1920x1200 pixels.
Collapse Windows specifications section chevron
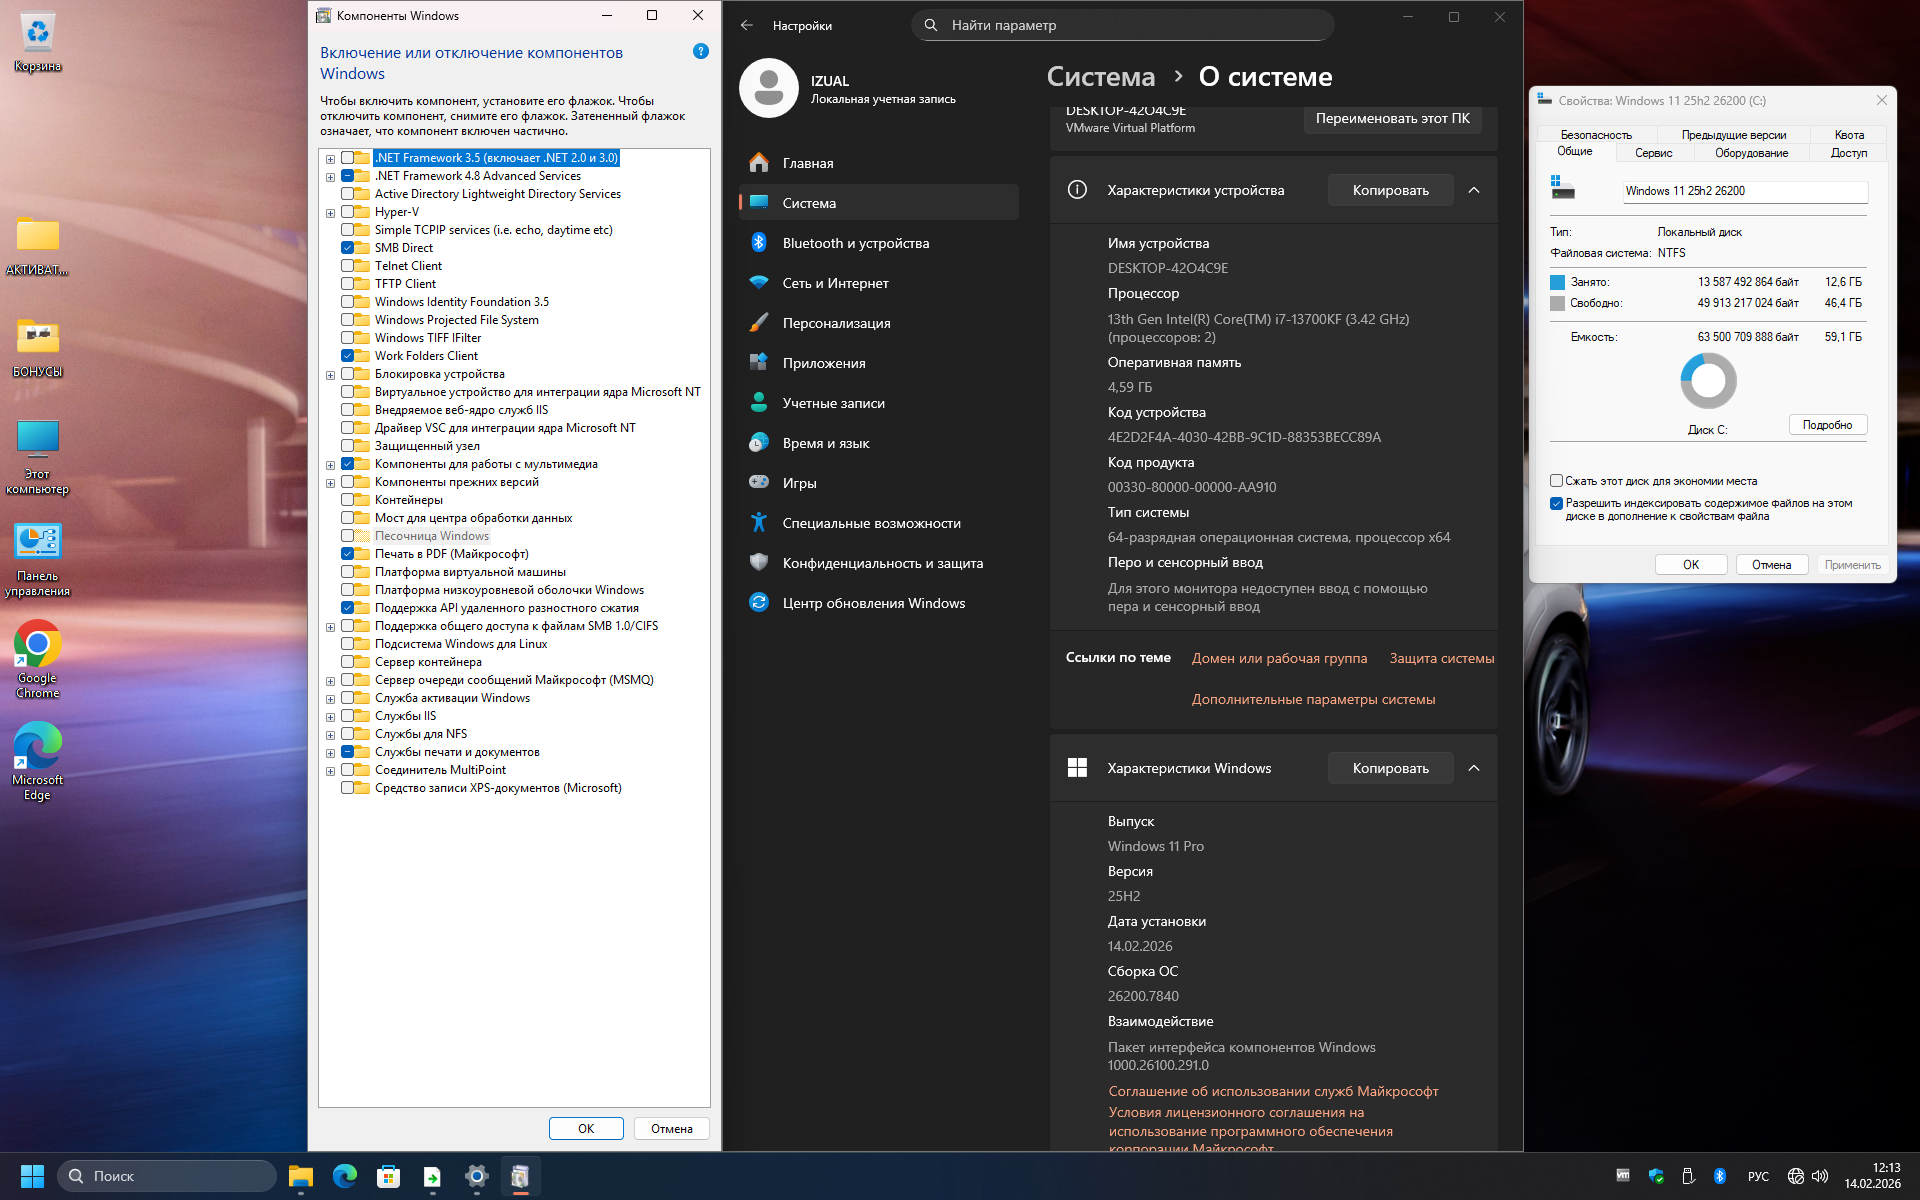[x=1473, y=768]
